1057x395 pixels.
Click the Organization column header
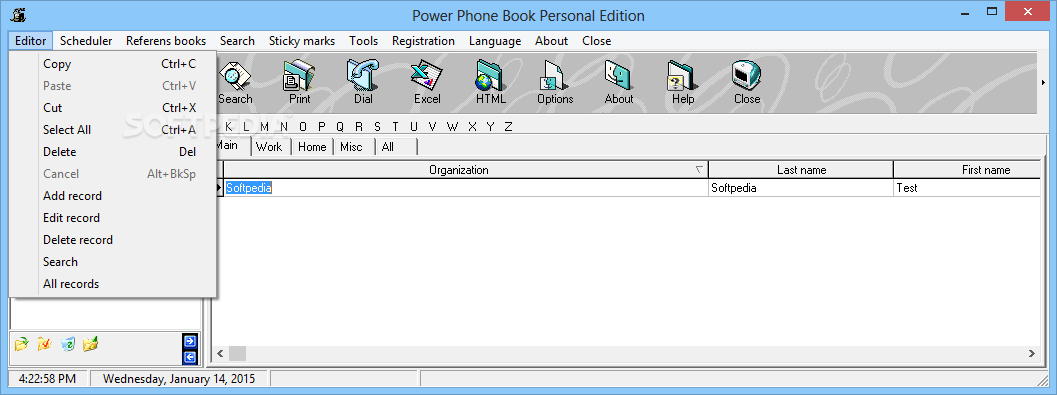click(465, 170)
